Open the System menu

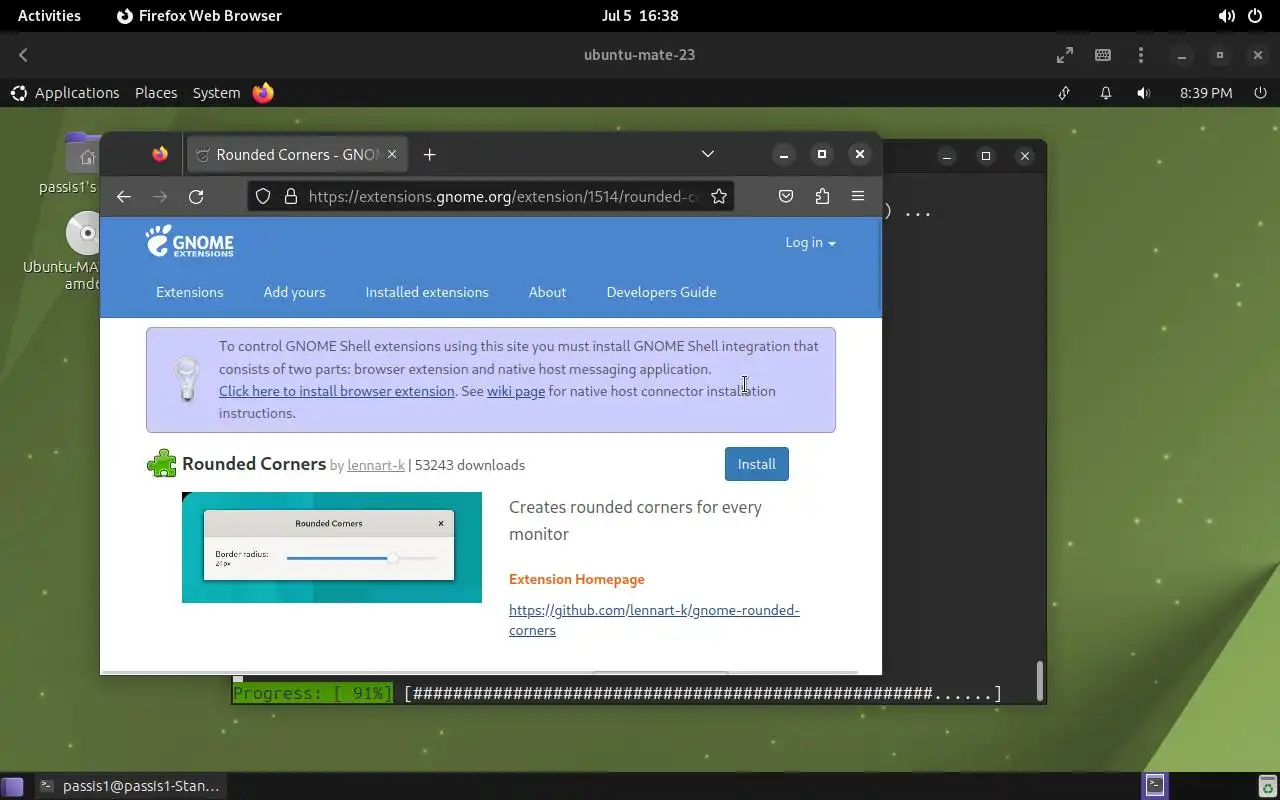pyautogui.click(x=216, y=93)
